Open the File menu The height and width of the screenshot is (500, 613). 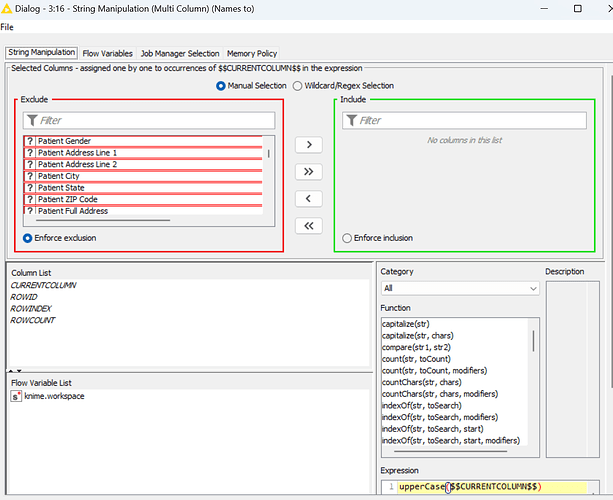click(8, 27)
